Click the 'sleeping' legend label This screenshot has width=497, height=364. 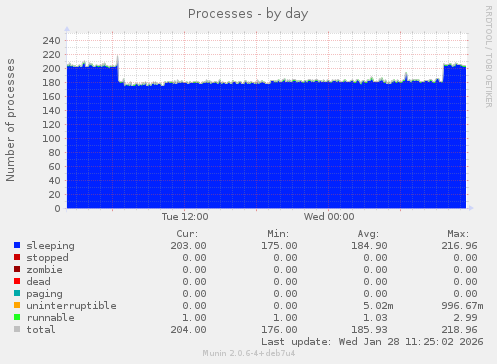tap(51, 246)
